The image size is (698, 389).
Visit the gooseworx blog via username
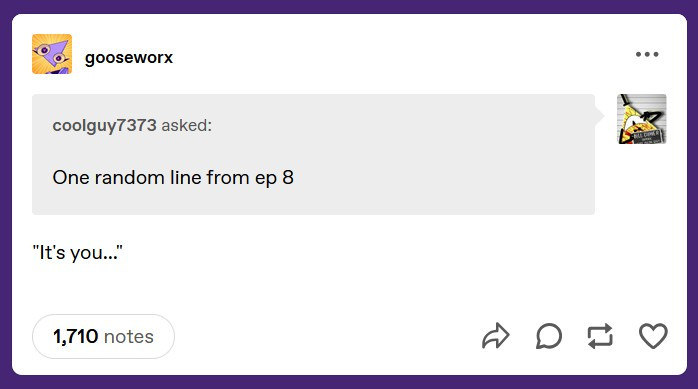129,57
